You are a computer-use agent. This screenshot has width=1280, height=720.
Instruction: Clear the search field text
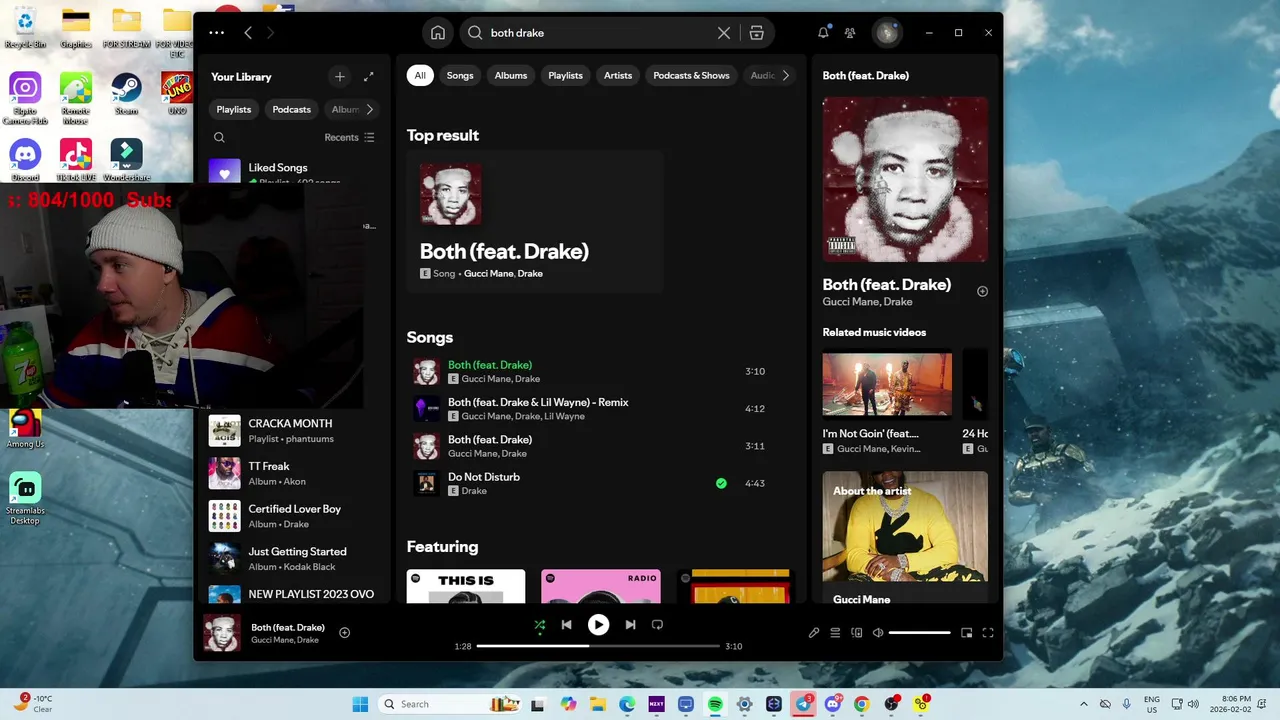coord(724,33)
